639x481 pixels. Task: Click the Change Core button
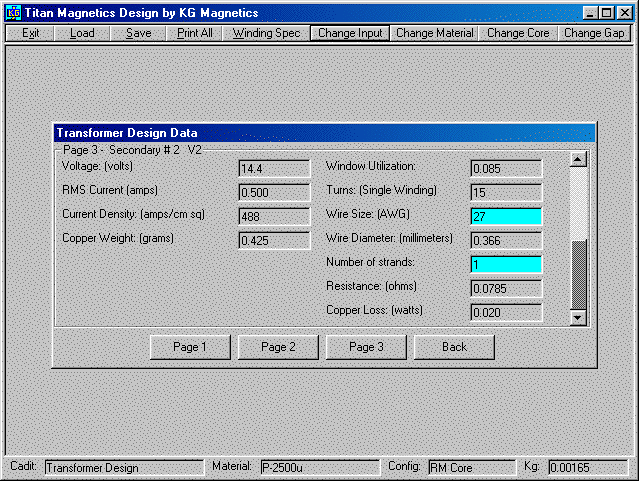point(518,33)
